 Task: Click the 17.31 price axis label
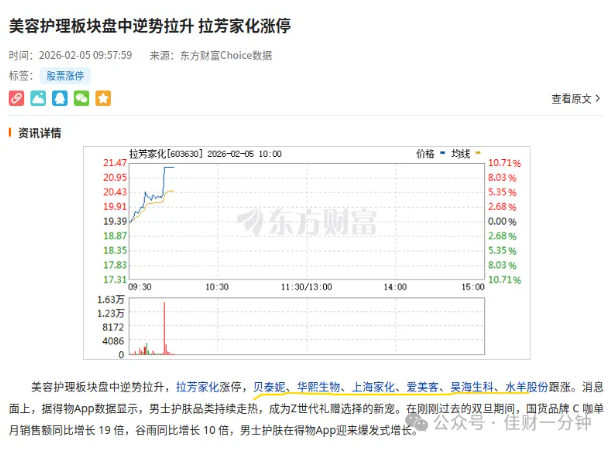115,279
